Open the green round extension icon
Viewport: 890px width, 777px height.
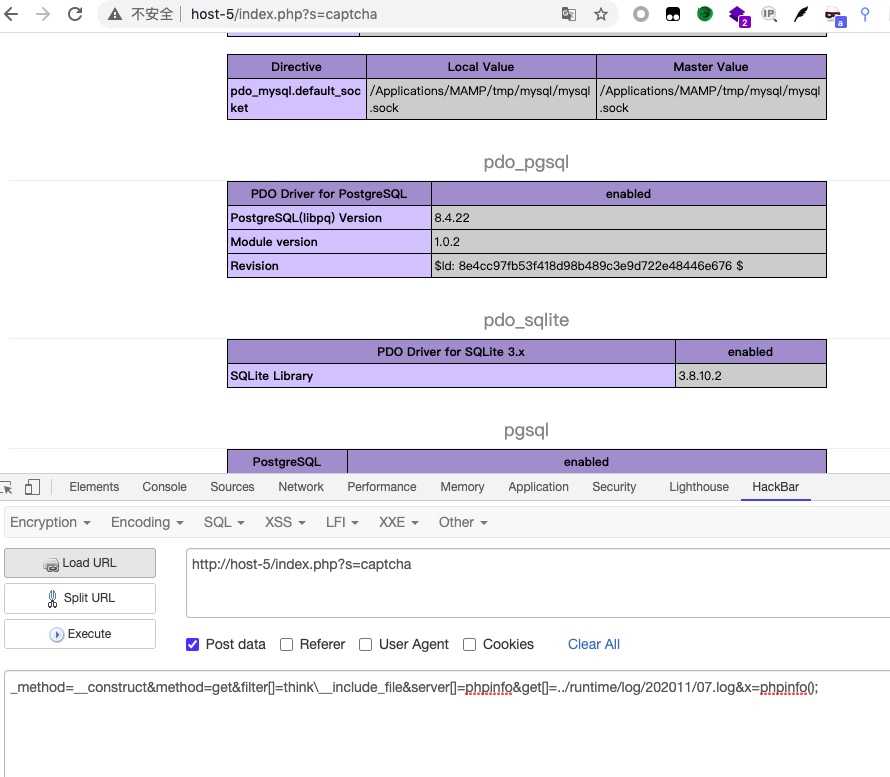coord(704,14)
